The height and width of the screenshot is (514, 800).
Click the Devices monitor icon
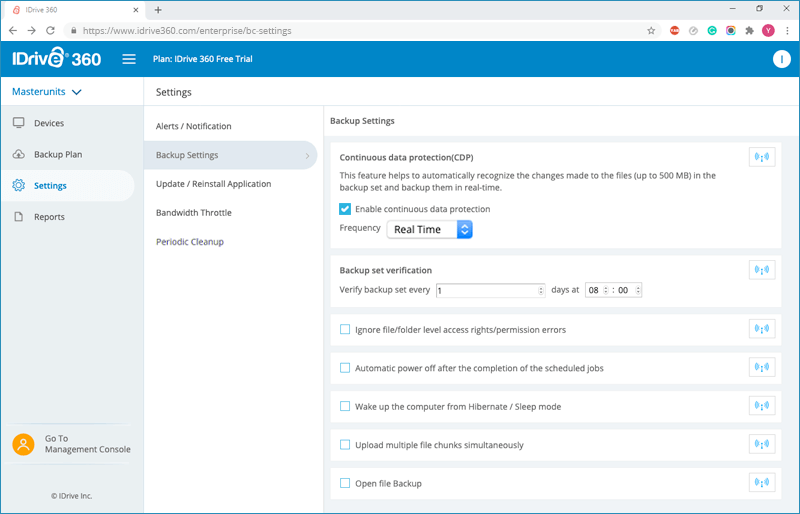(19, 123)
